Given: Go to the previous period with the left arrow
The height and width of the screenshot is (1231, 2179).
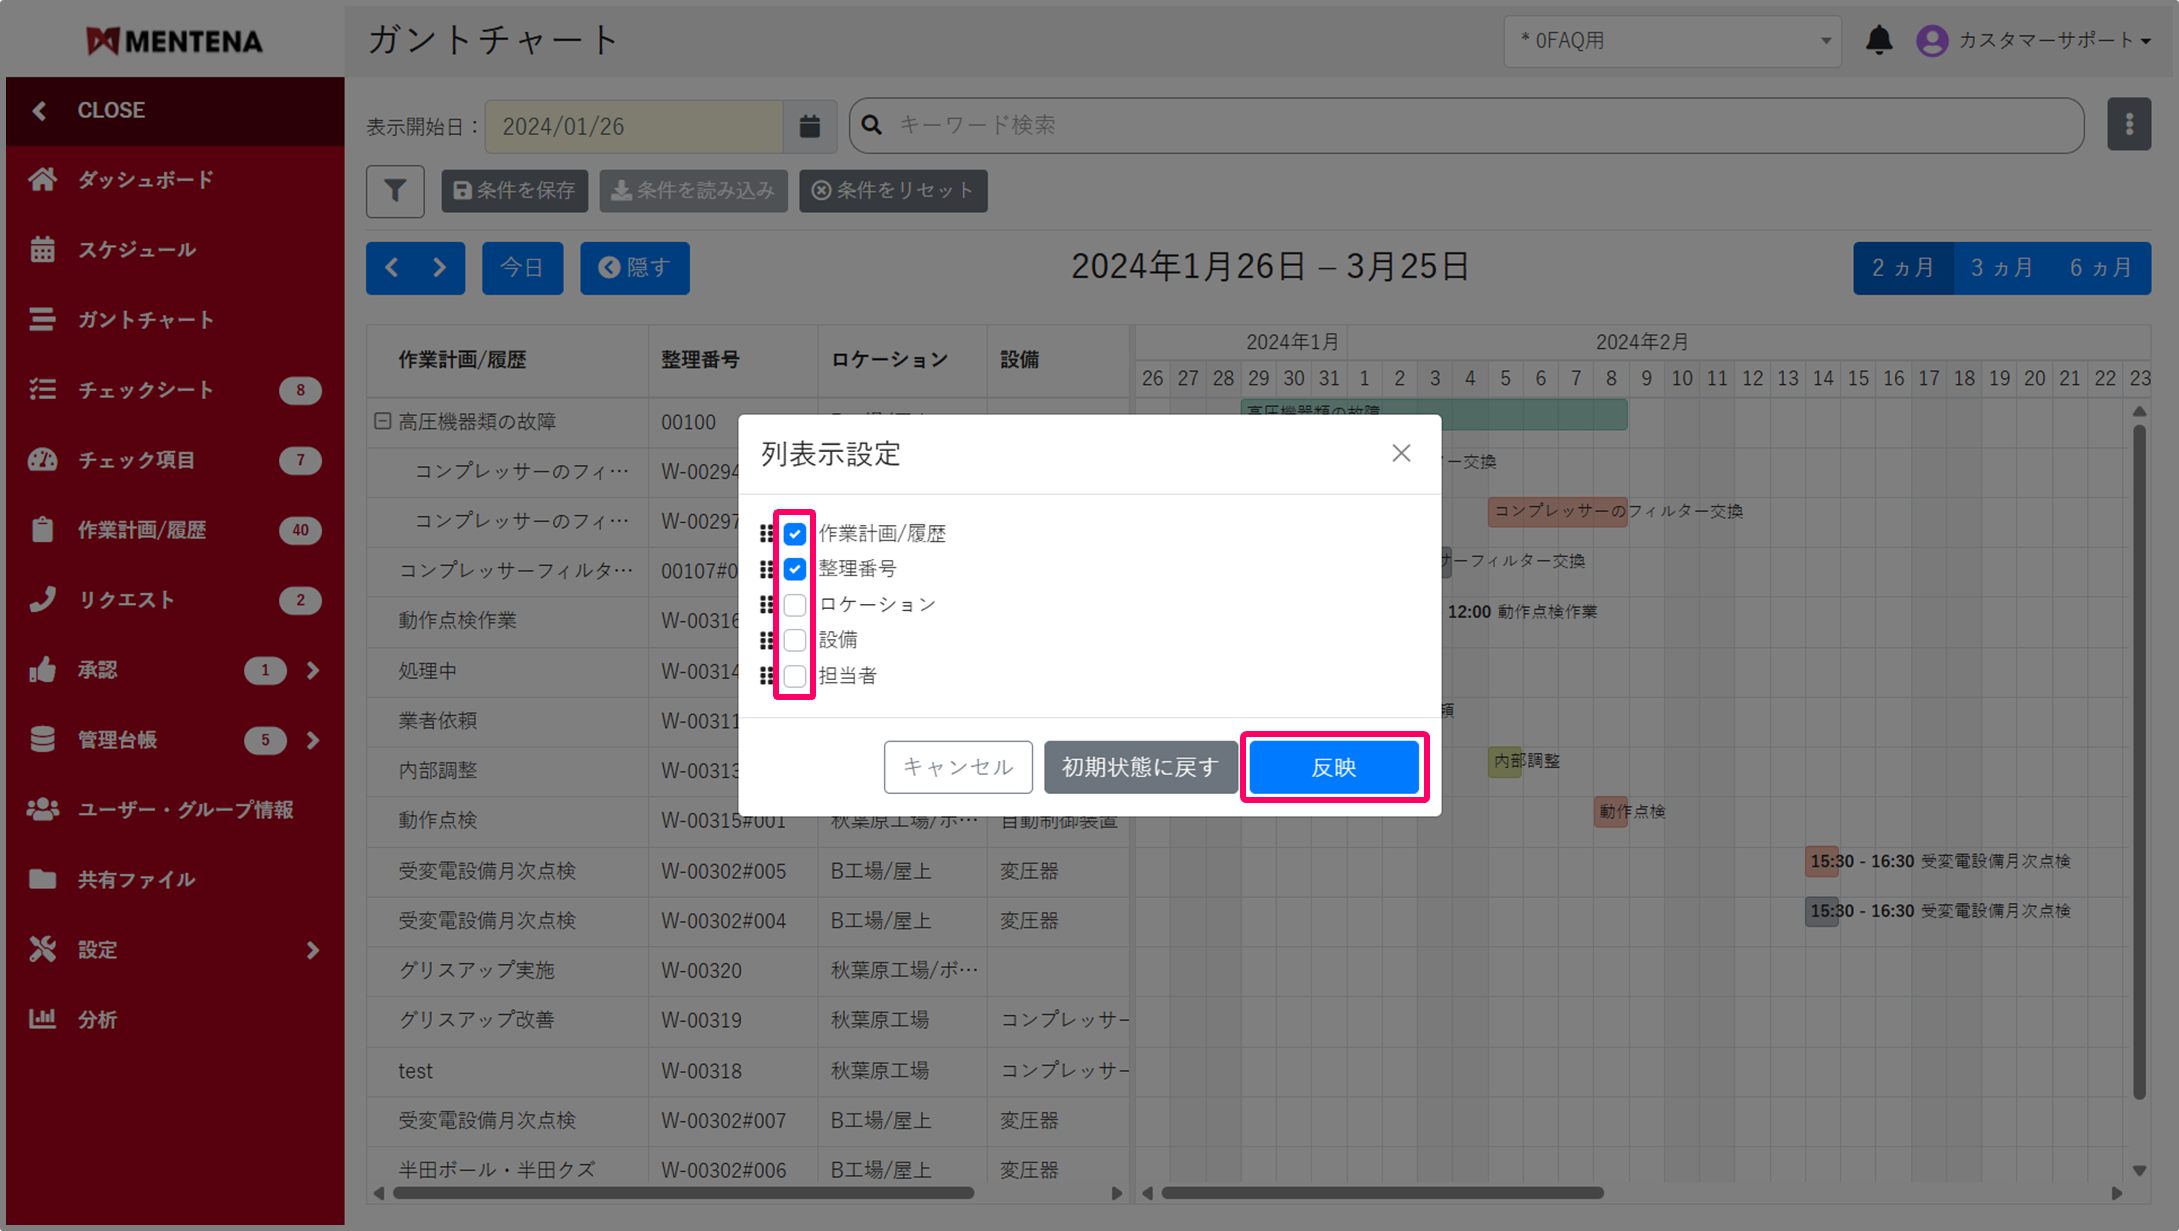Looking at the screenshot, I should click(x=392, y=268).
